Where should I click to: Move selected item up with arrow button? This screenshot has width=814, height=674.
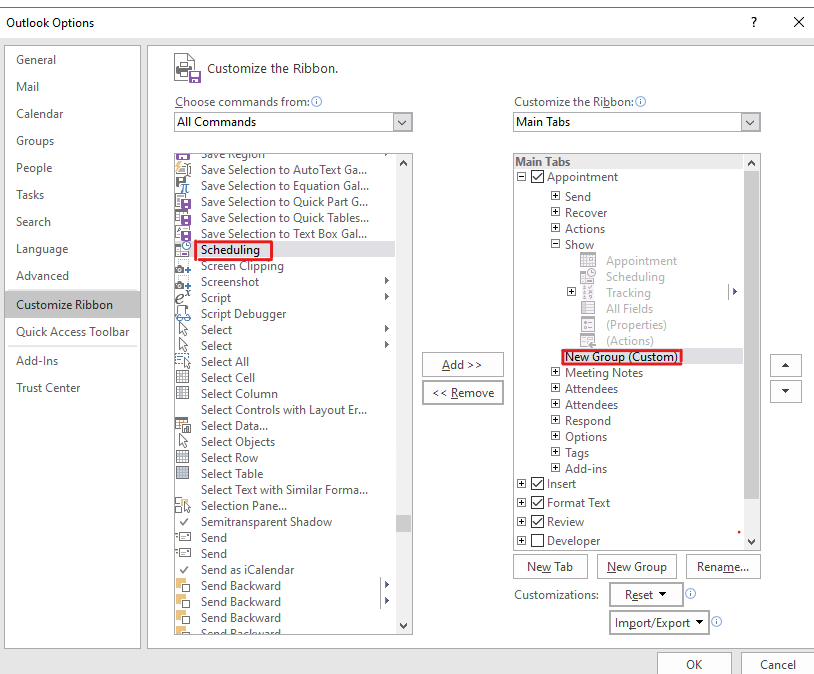[785, 366]
